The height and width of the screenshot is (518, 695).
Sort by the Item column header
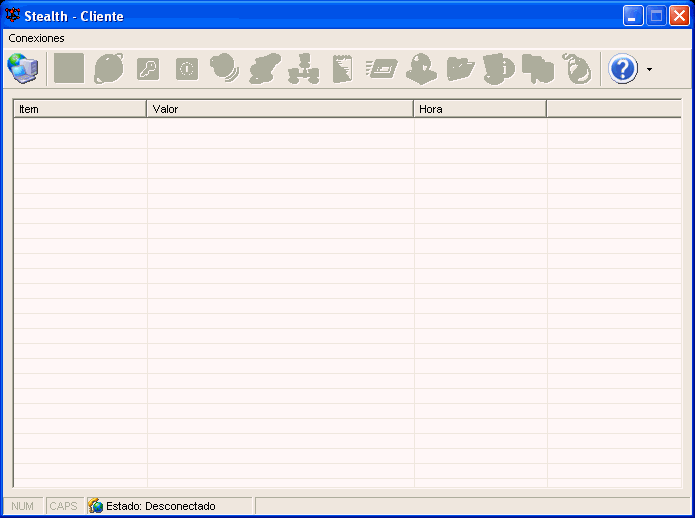tap(80, 109)
